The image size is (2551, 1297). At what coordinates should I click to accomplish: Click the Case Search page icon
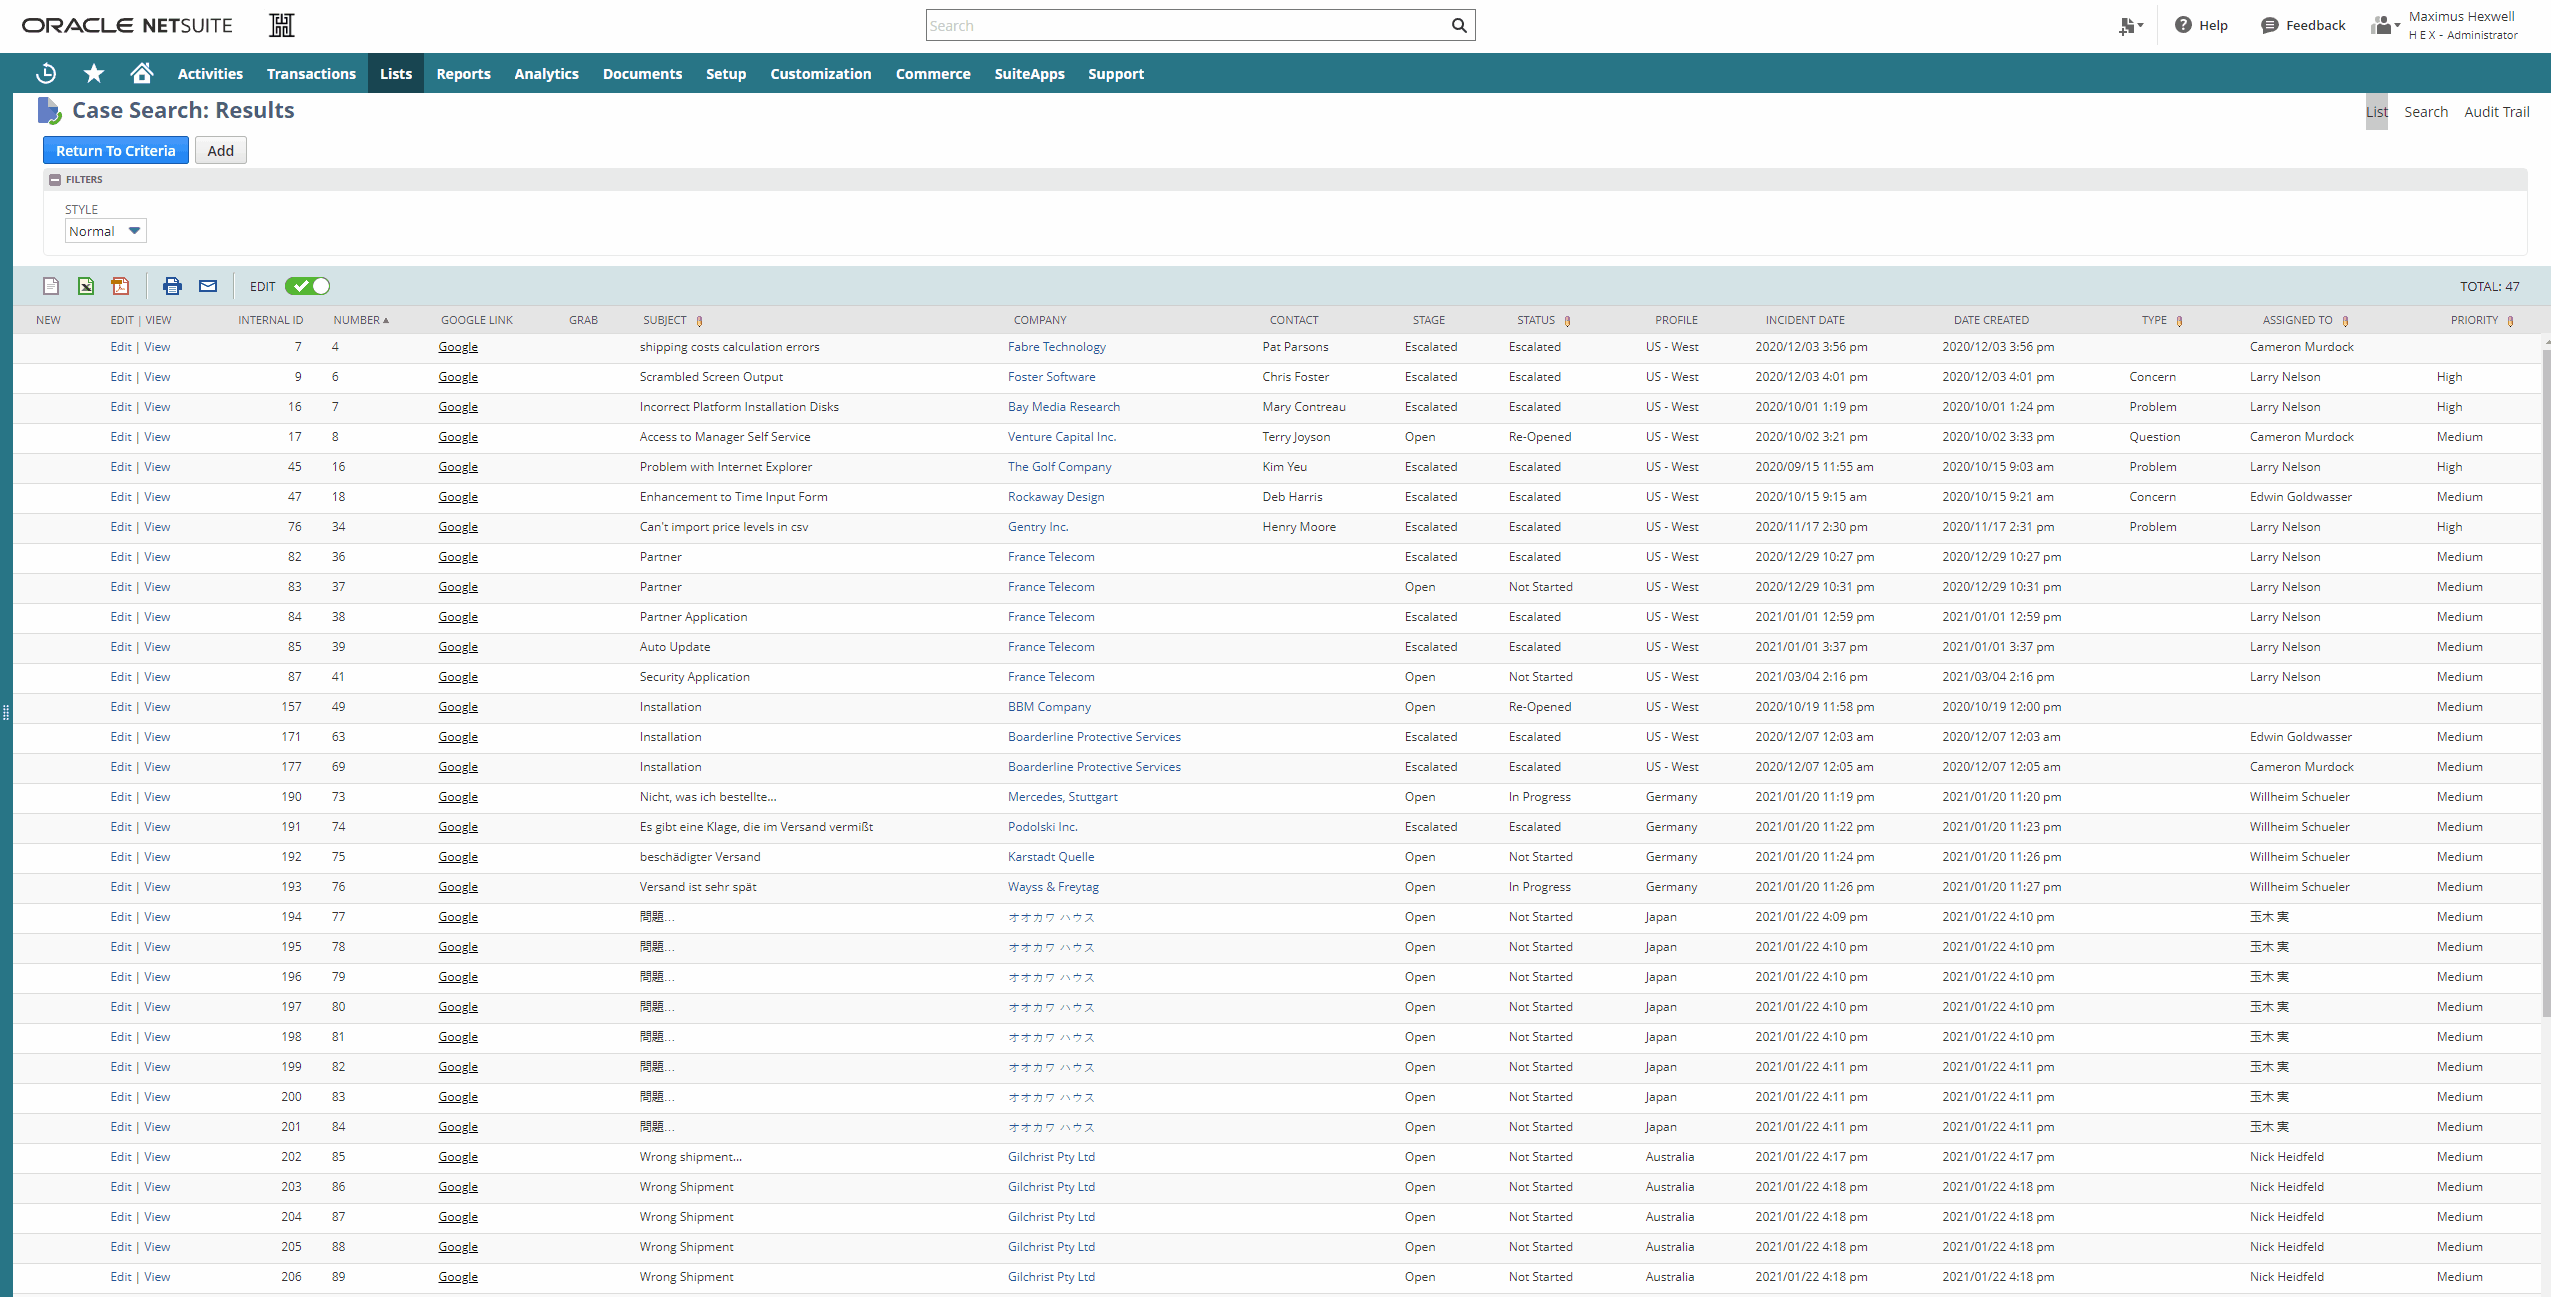pos(49,110)
